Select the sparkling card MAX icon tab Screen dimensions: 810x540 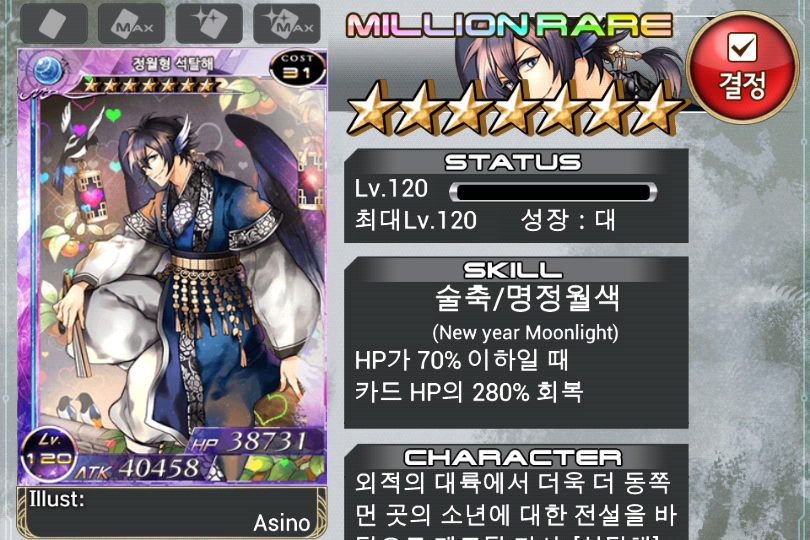287,23
